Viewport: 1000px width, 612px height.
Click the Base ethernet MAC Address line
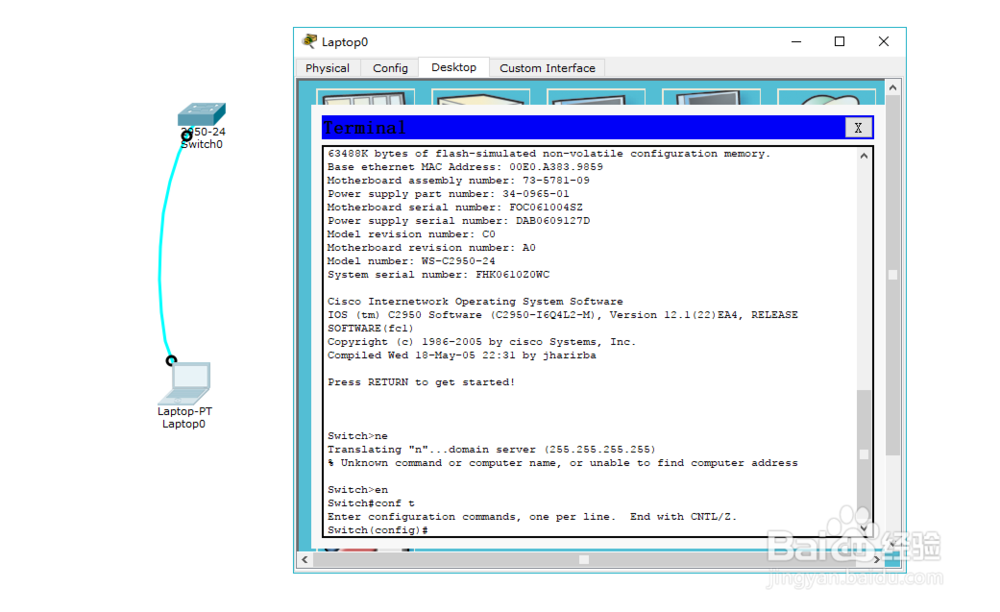[x=465, y=167]
